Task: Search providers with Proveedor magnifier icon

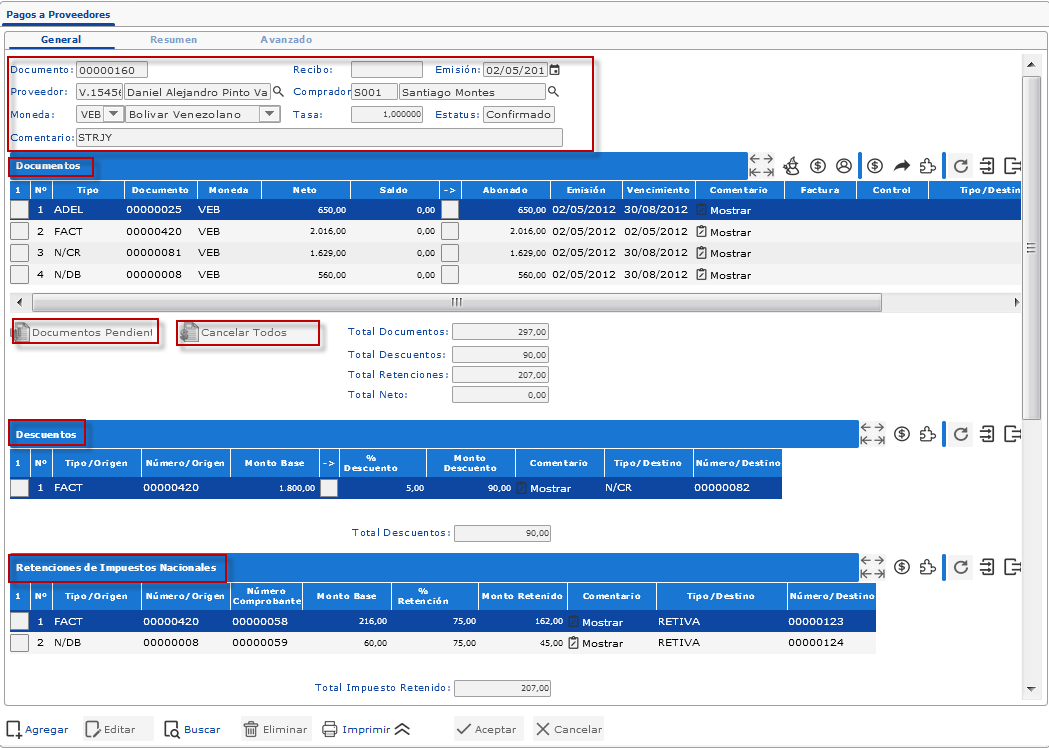Action: pos(278,92)
